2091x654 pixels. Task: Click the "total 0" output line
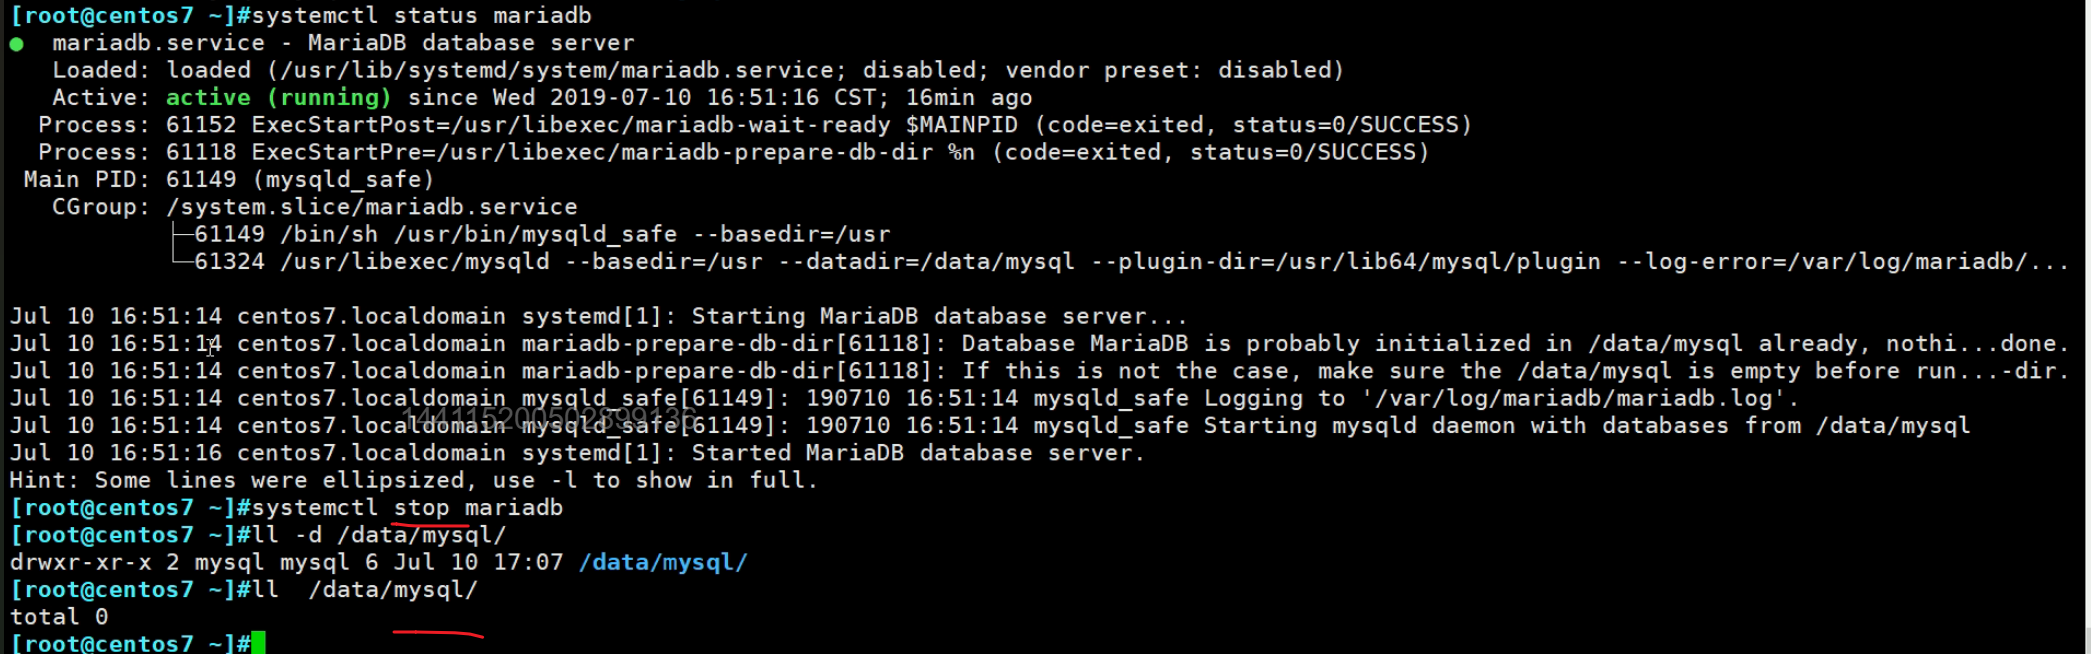point(59,617)
